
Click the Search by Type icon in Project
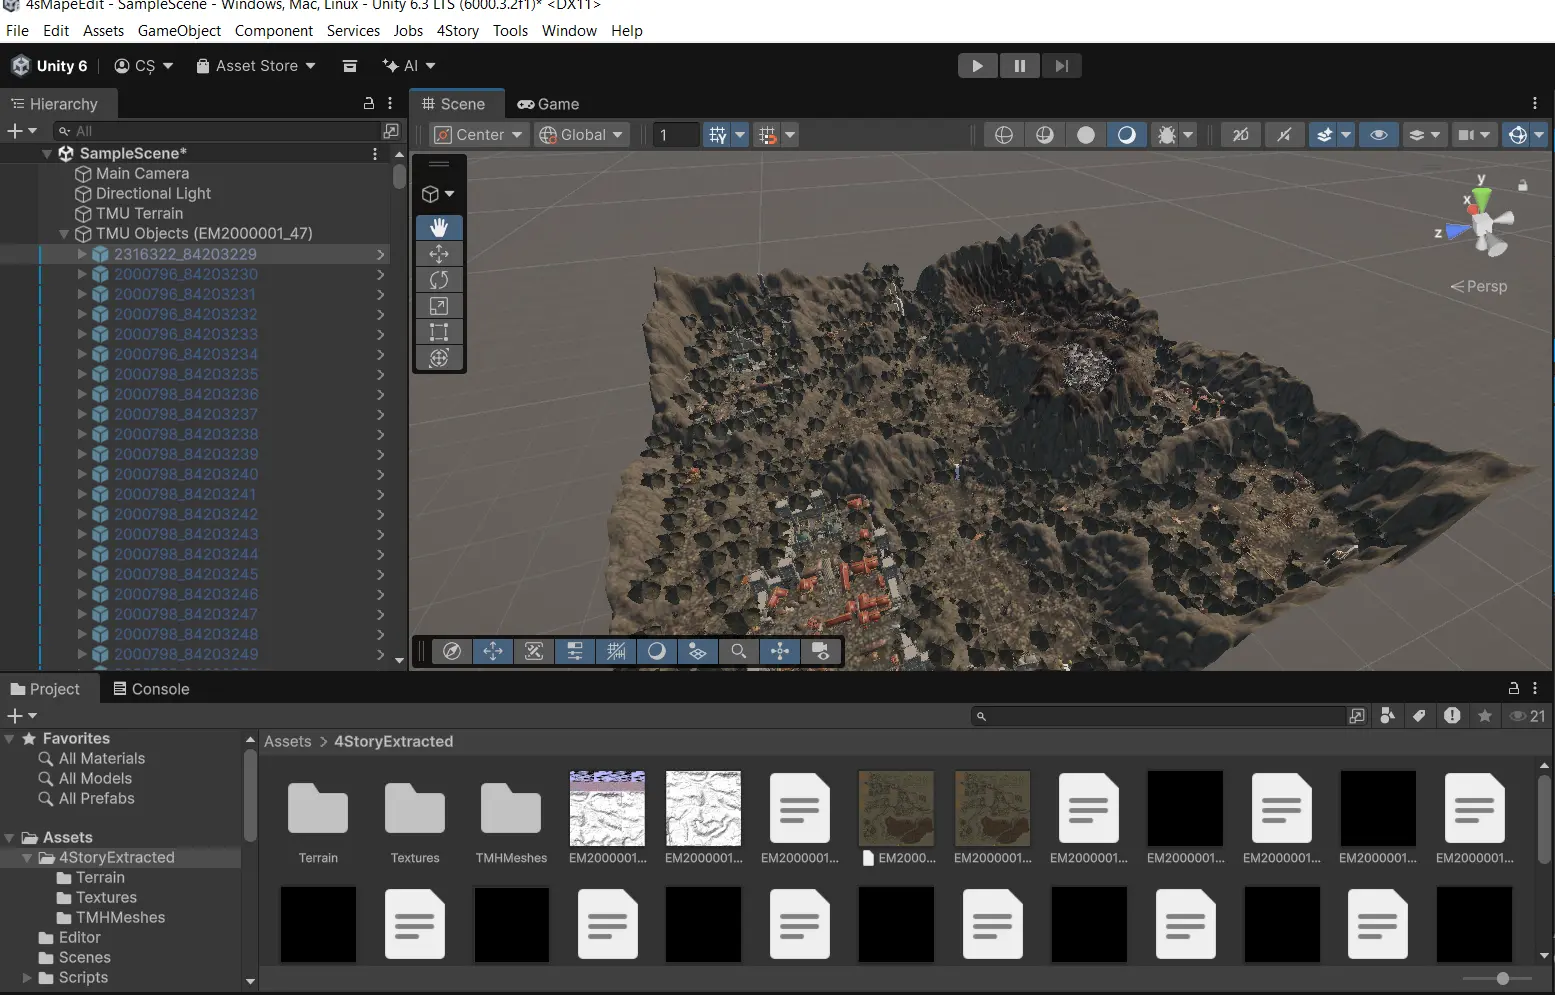(x=1387, y=716)
